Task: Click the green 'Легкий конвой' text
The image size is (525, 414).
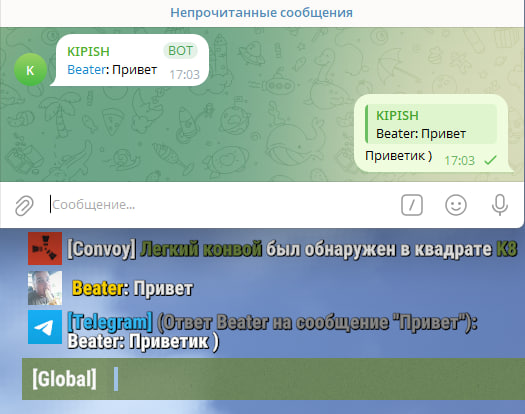Action: pyautogui.click(x=201, y=249)
